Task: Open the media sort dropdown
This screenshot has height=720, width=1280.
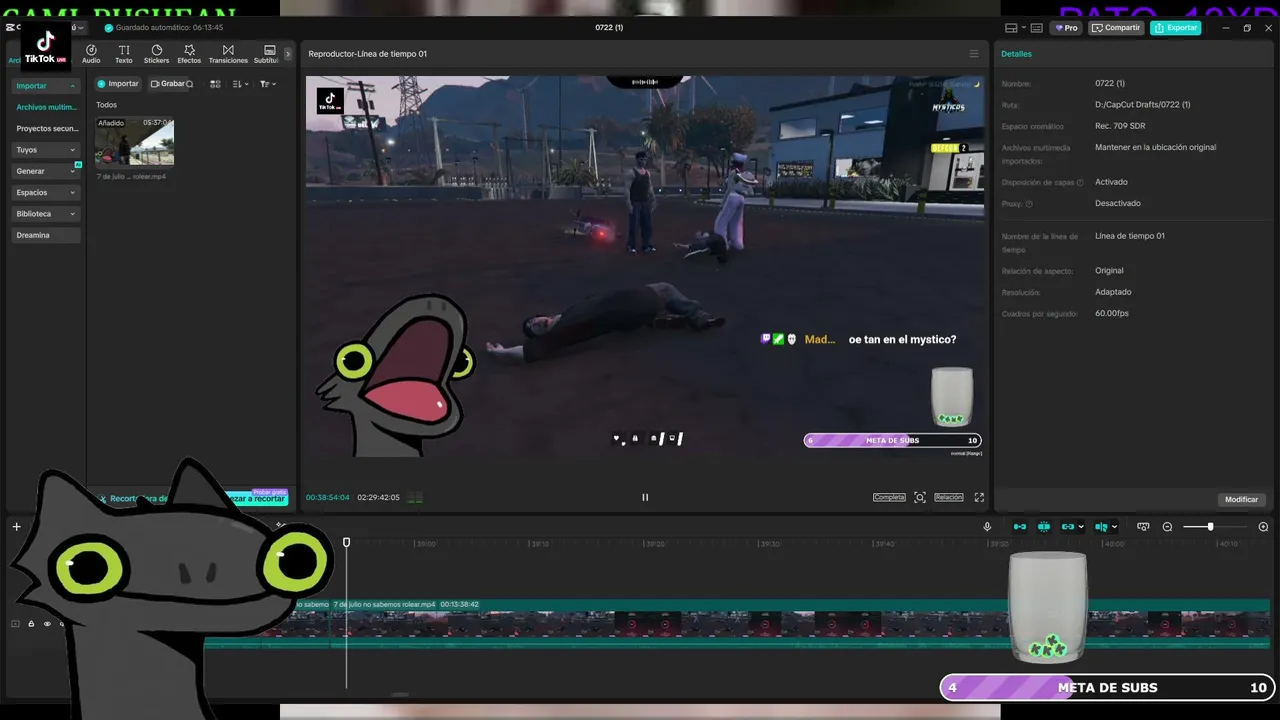Action: (x=240, y=84)
